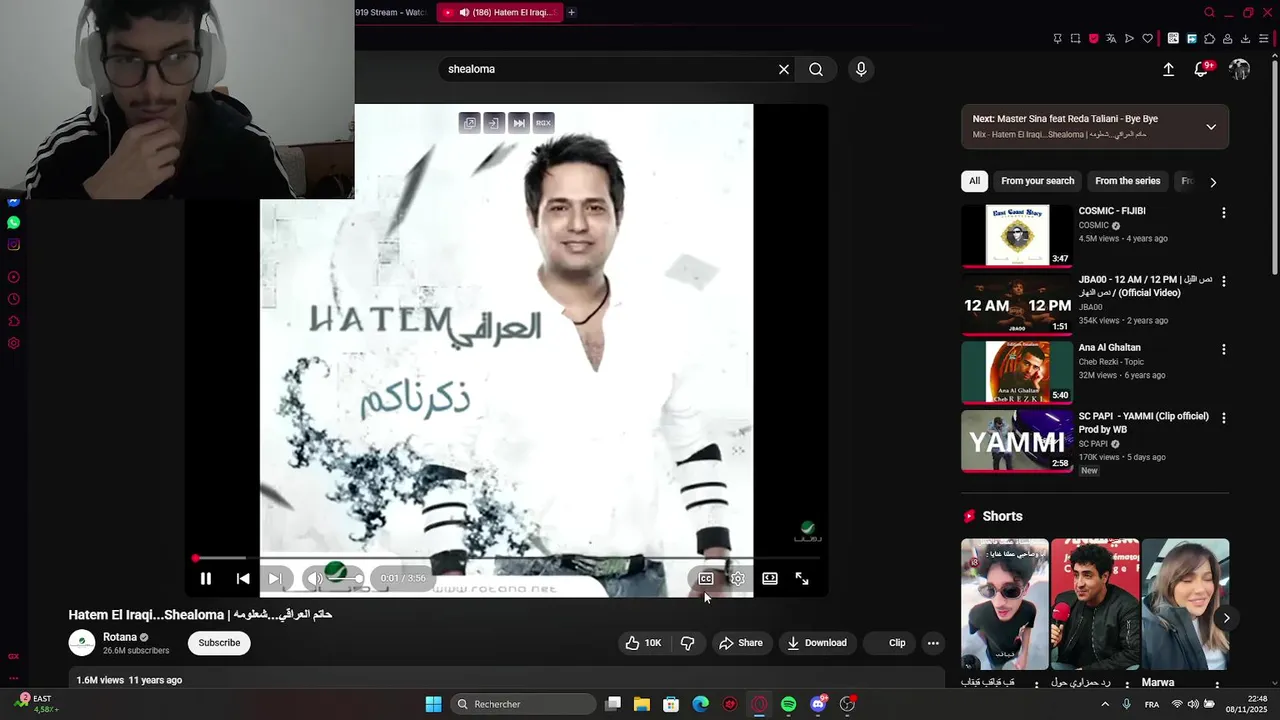Select From the series chip

pos(1128,181)
